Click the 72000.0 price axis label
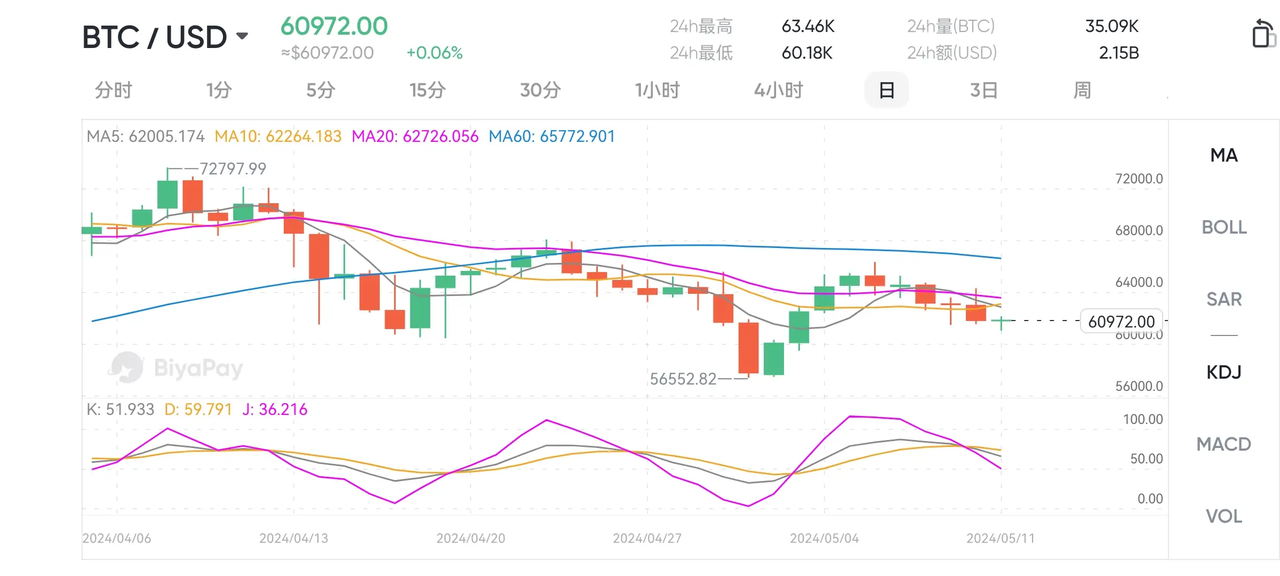1280x576 pixels. click(x=1139, y=179)
